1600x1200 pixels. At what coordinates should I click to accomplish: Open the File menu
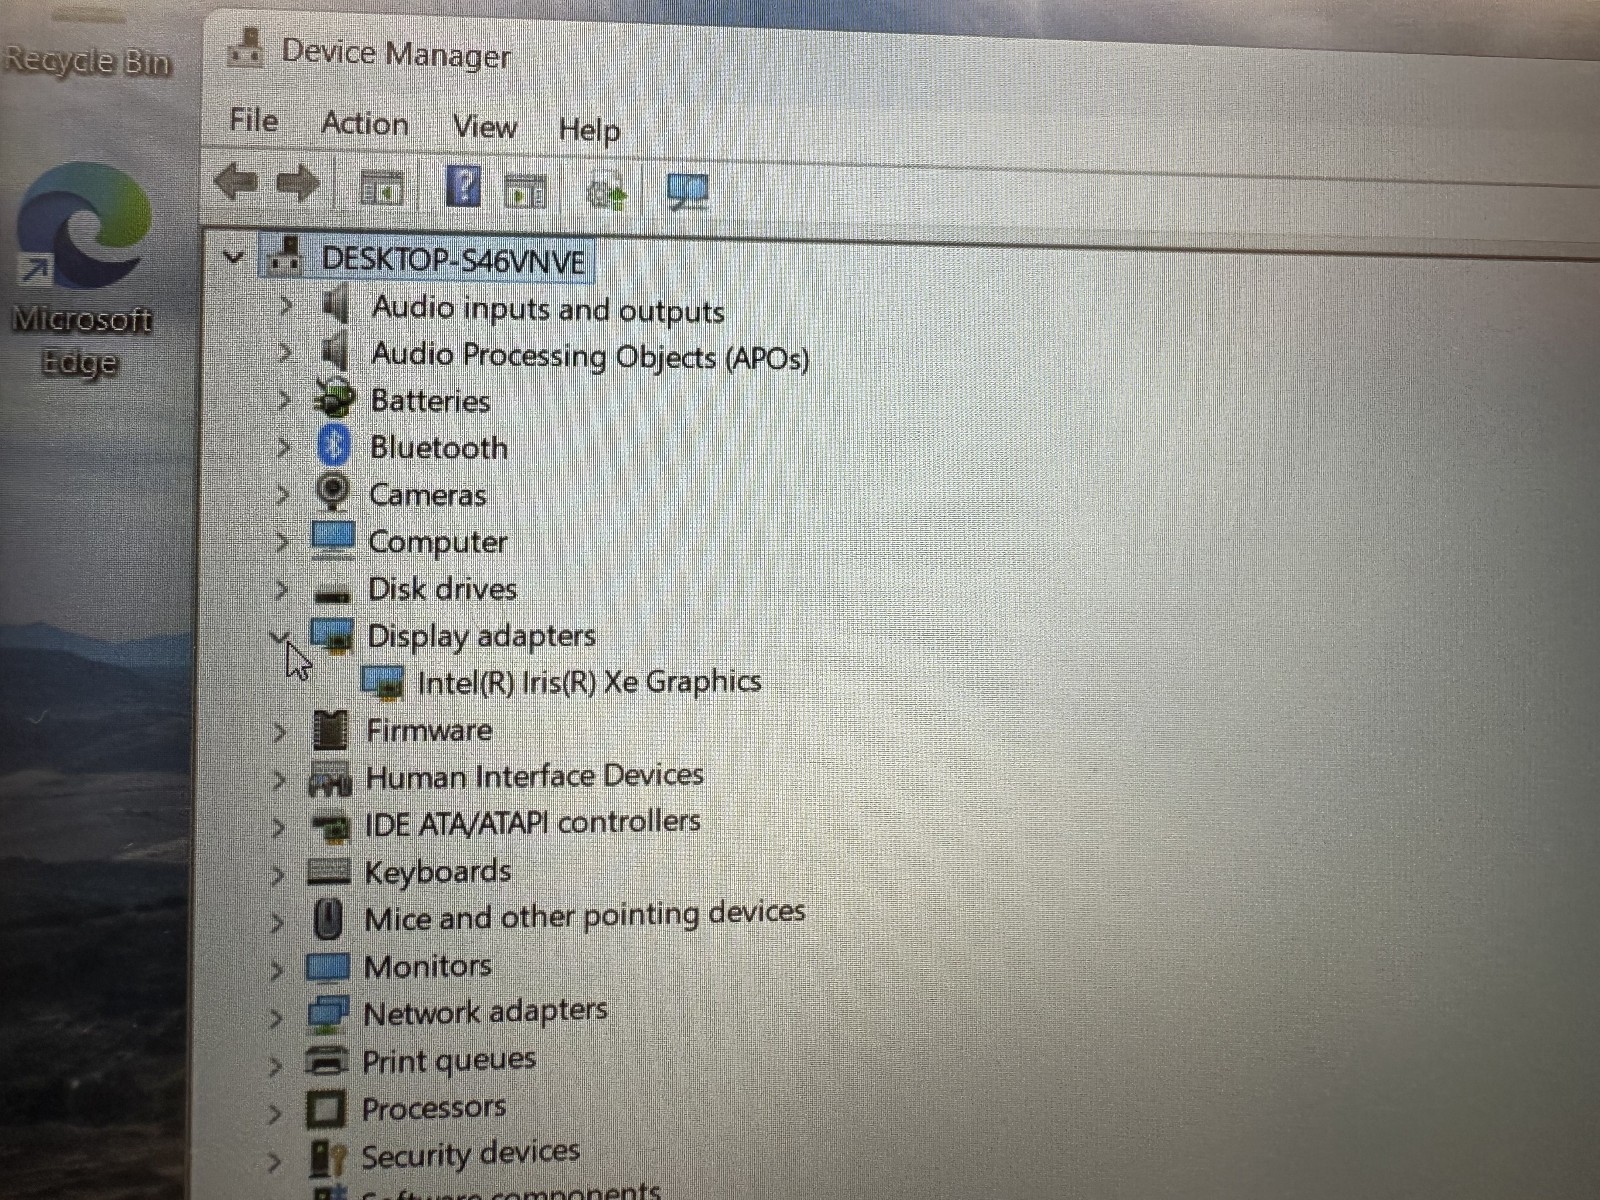tap(253, 120)
